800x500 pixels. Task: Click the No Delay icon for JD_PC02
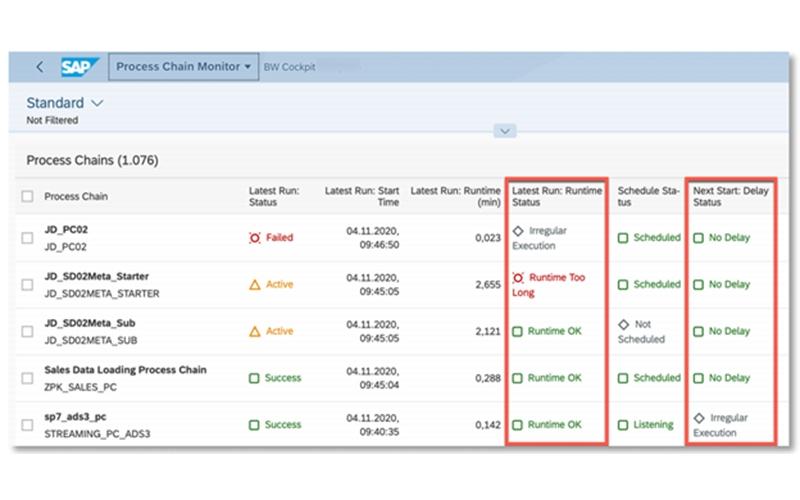click(x=698, y=238)
